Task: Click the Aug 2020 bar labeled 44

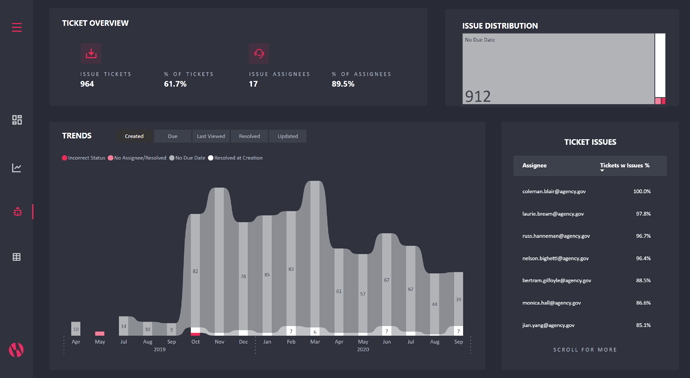Action: [434, 304]
